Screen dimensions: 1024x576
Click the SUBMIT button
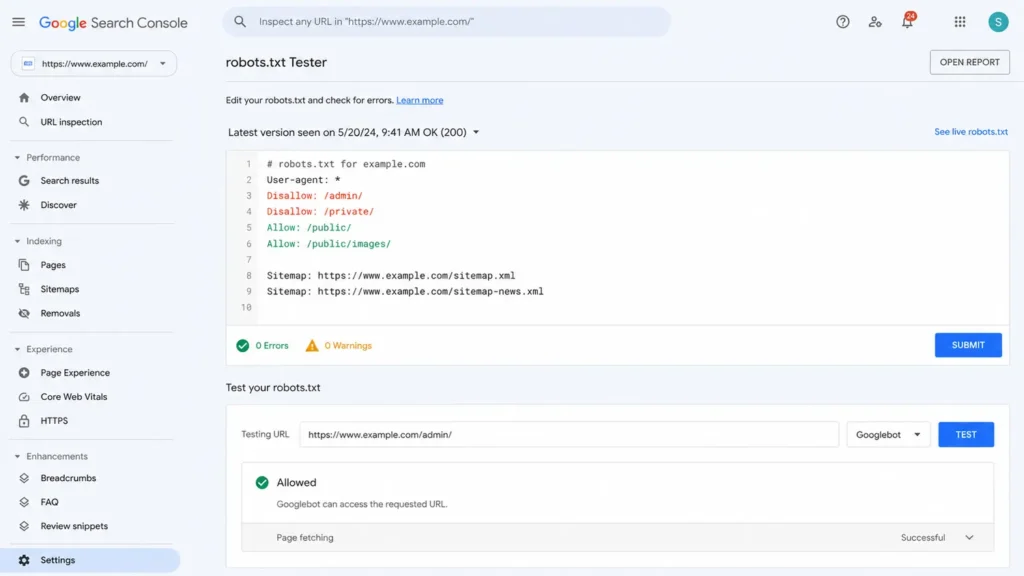(968, 345)
